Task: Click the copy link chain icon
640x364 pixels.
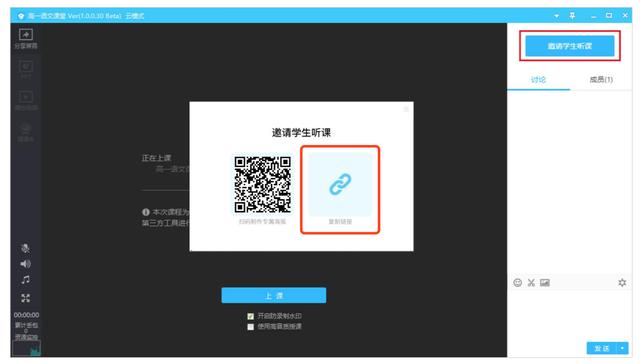Action: click(x=340, y=184)
